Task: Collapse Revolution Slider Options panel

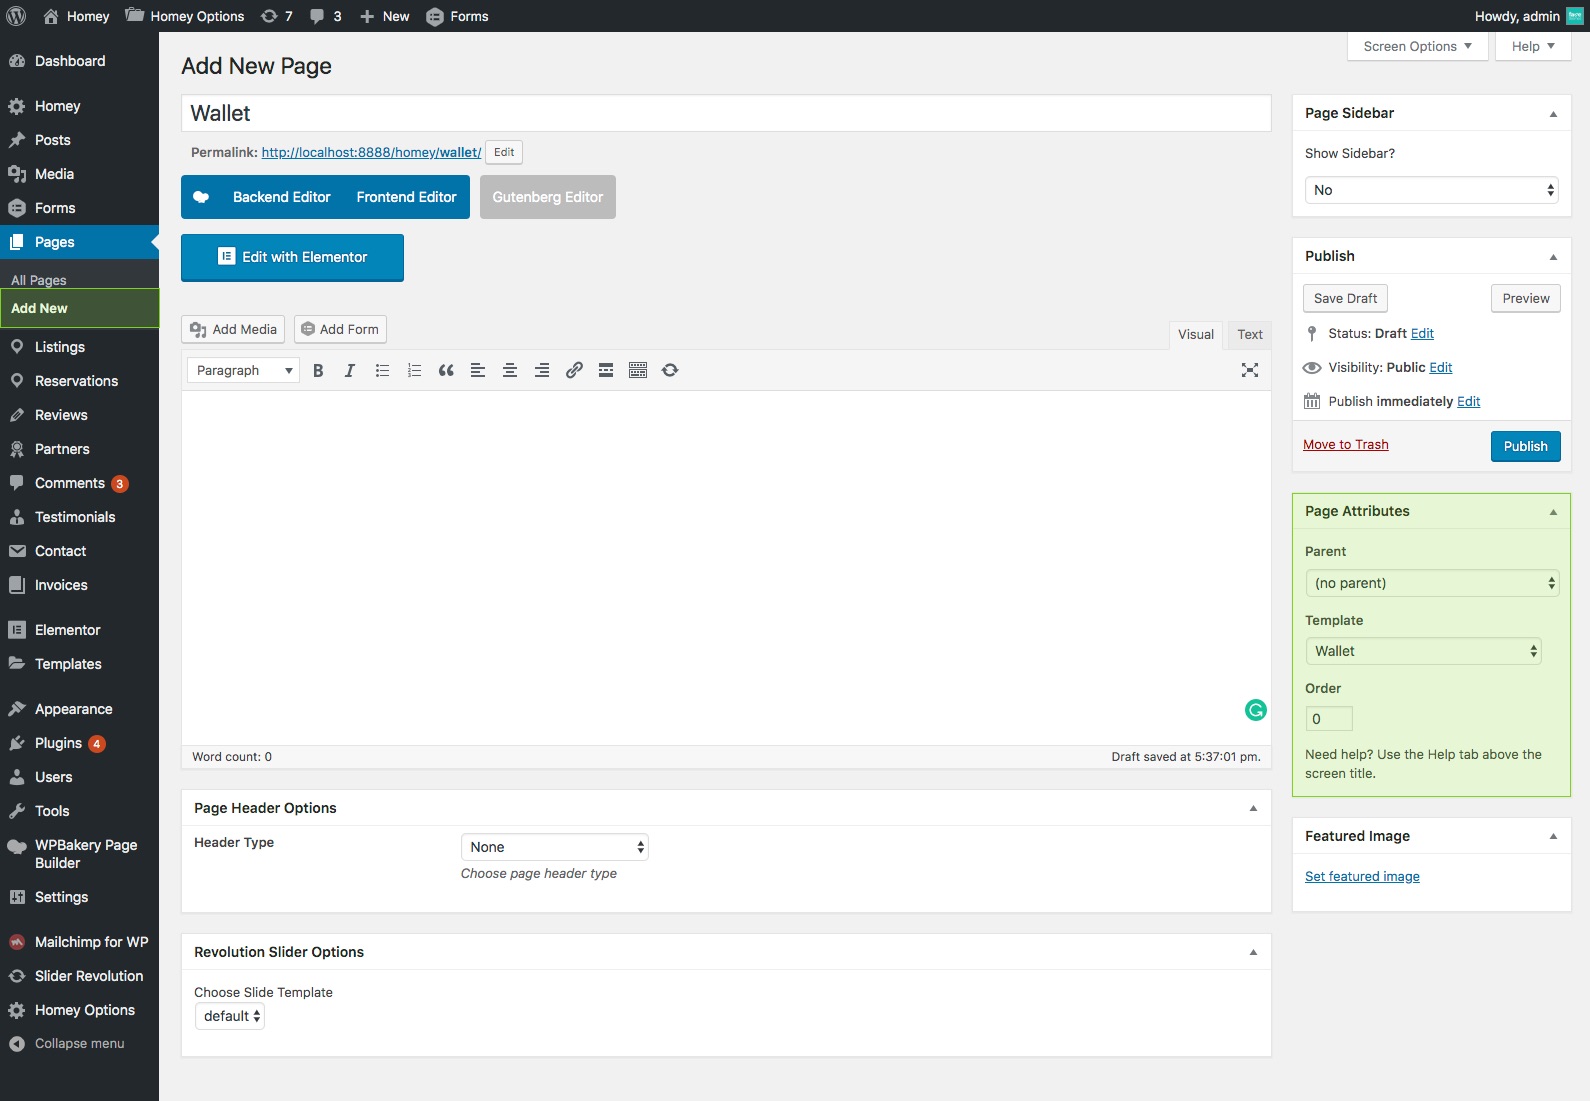Action: pos(1253,952)
